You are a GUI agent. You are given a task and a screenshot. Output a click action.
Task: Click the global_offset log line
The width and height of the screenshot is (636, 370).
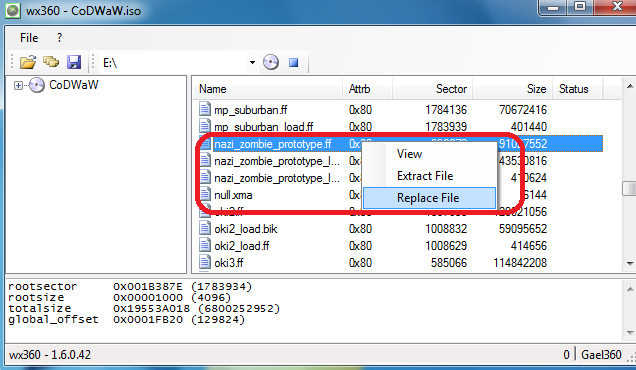(x=127, y=319)
